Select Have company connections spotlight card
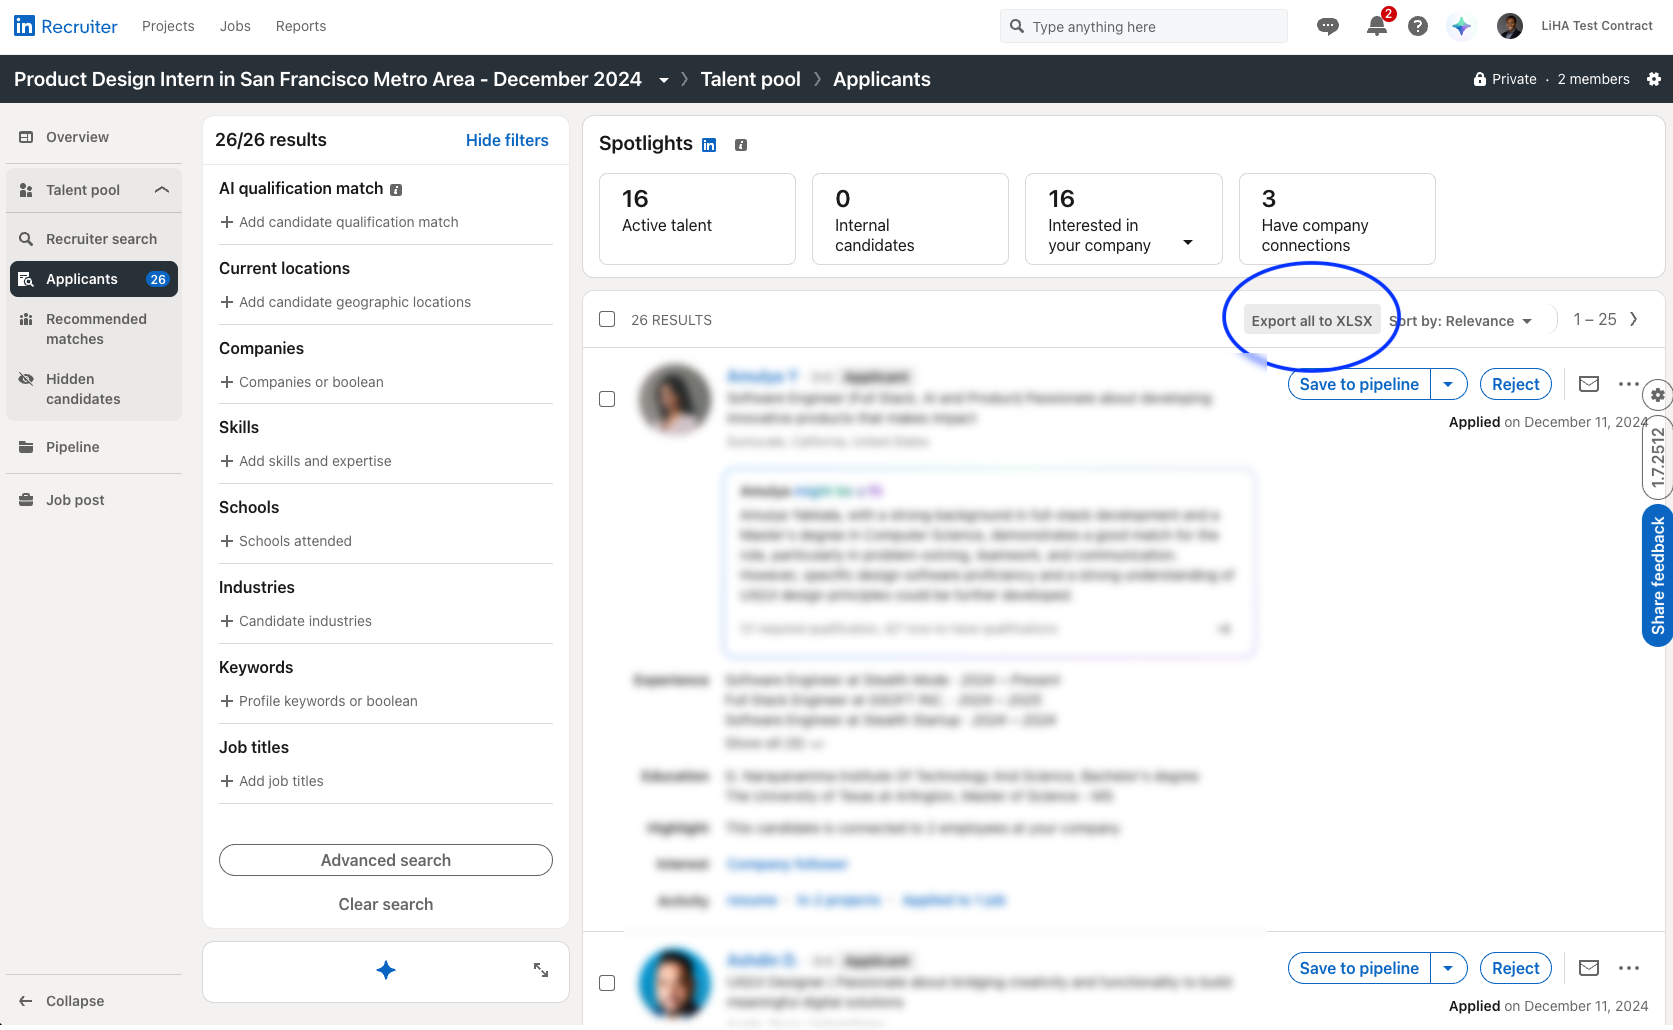Screen dimensions: 1673x1030 pyautogui.click(x=1337, y=219)
